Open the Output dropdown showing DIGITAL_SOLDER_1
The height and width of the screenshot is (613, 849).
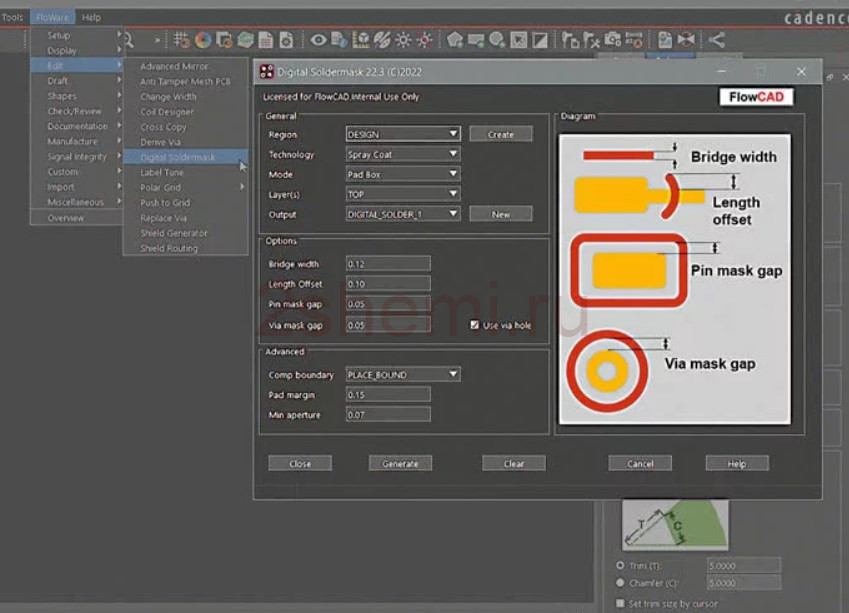[403, 214]
